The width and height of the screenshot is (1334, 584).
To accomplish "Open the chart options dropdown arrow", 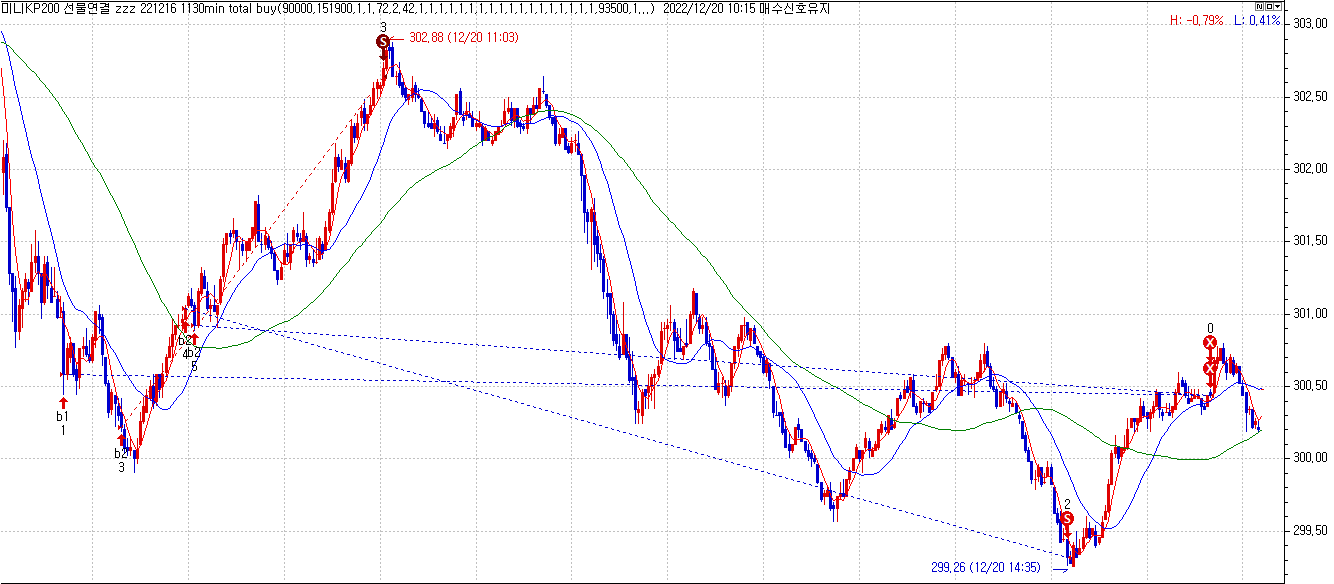I will pos(1277,6).
